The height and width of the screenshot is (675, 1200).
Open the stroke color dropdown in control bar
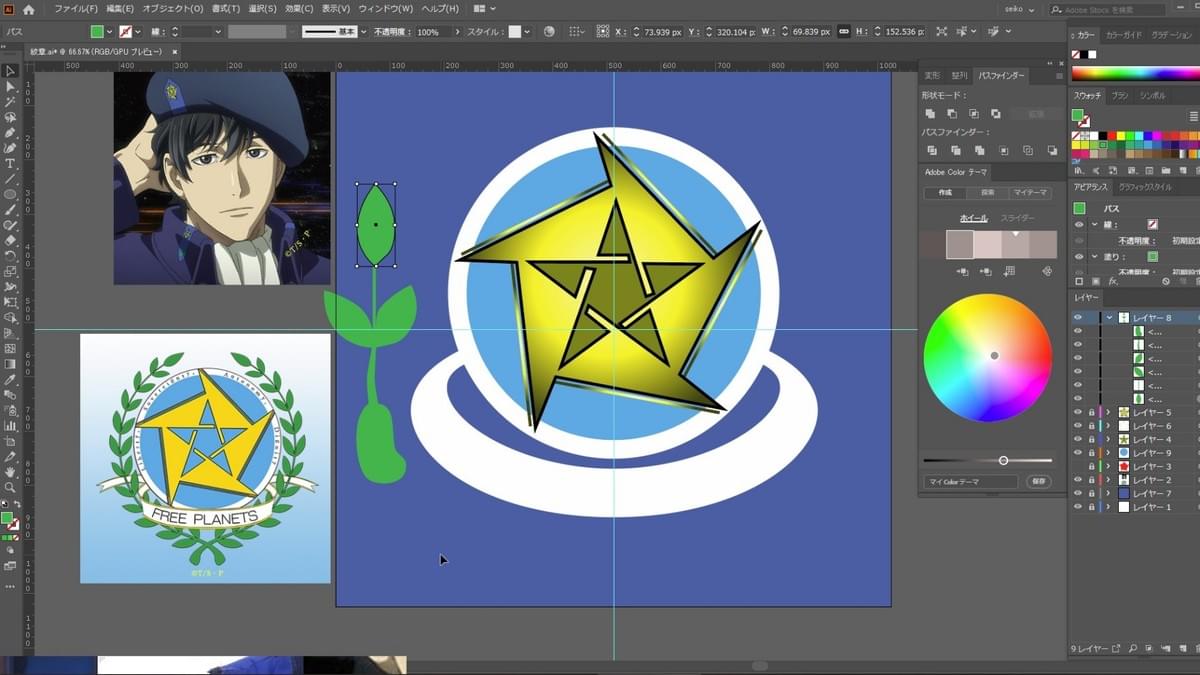[138, 32]
